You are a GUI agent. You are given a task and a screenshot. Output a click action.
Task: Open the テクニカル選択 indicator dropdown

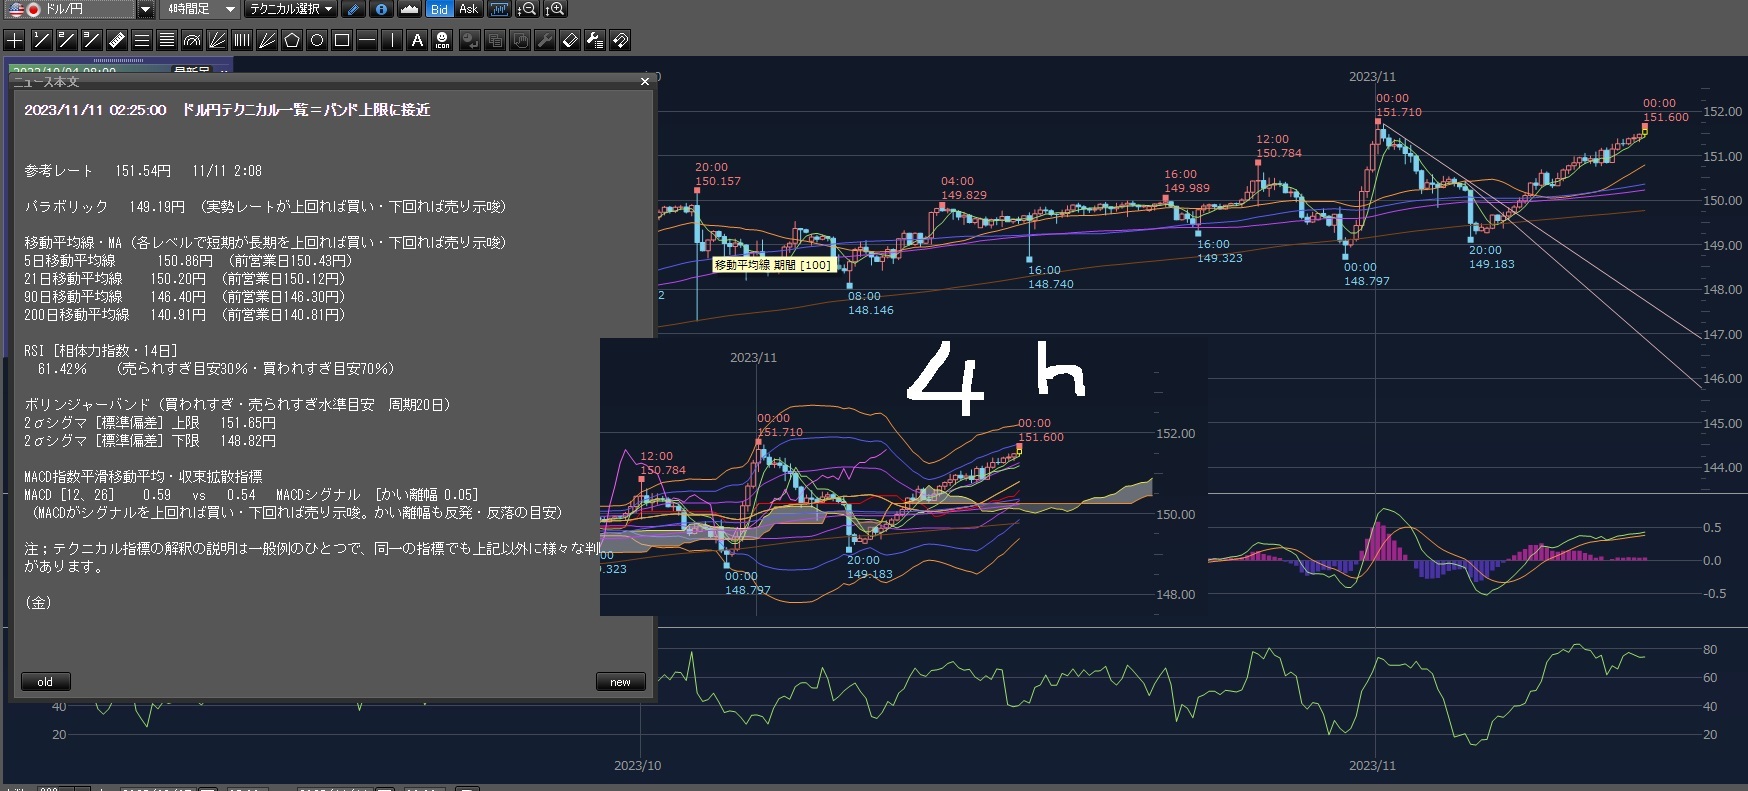(x=291, y=9)
